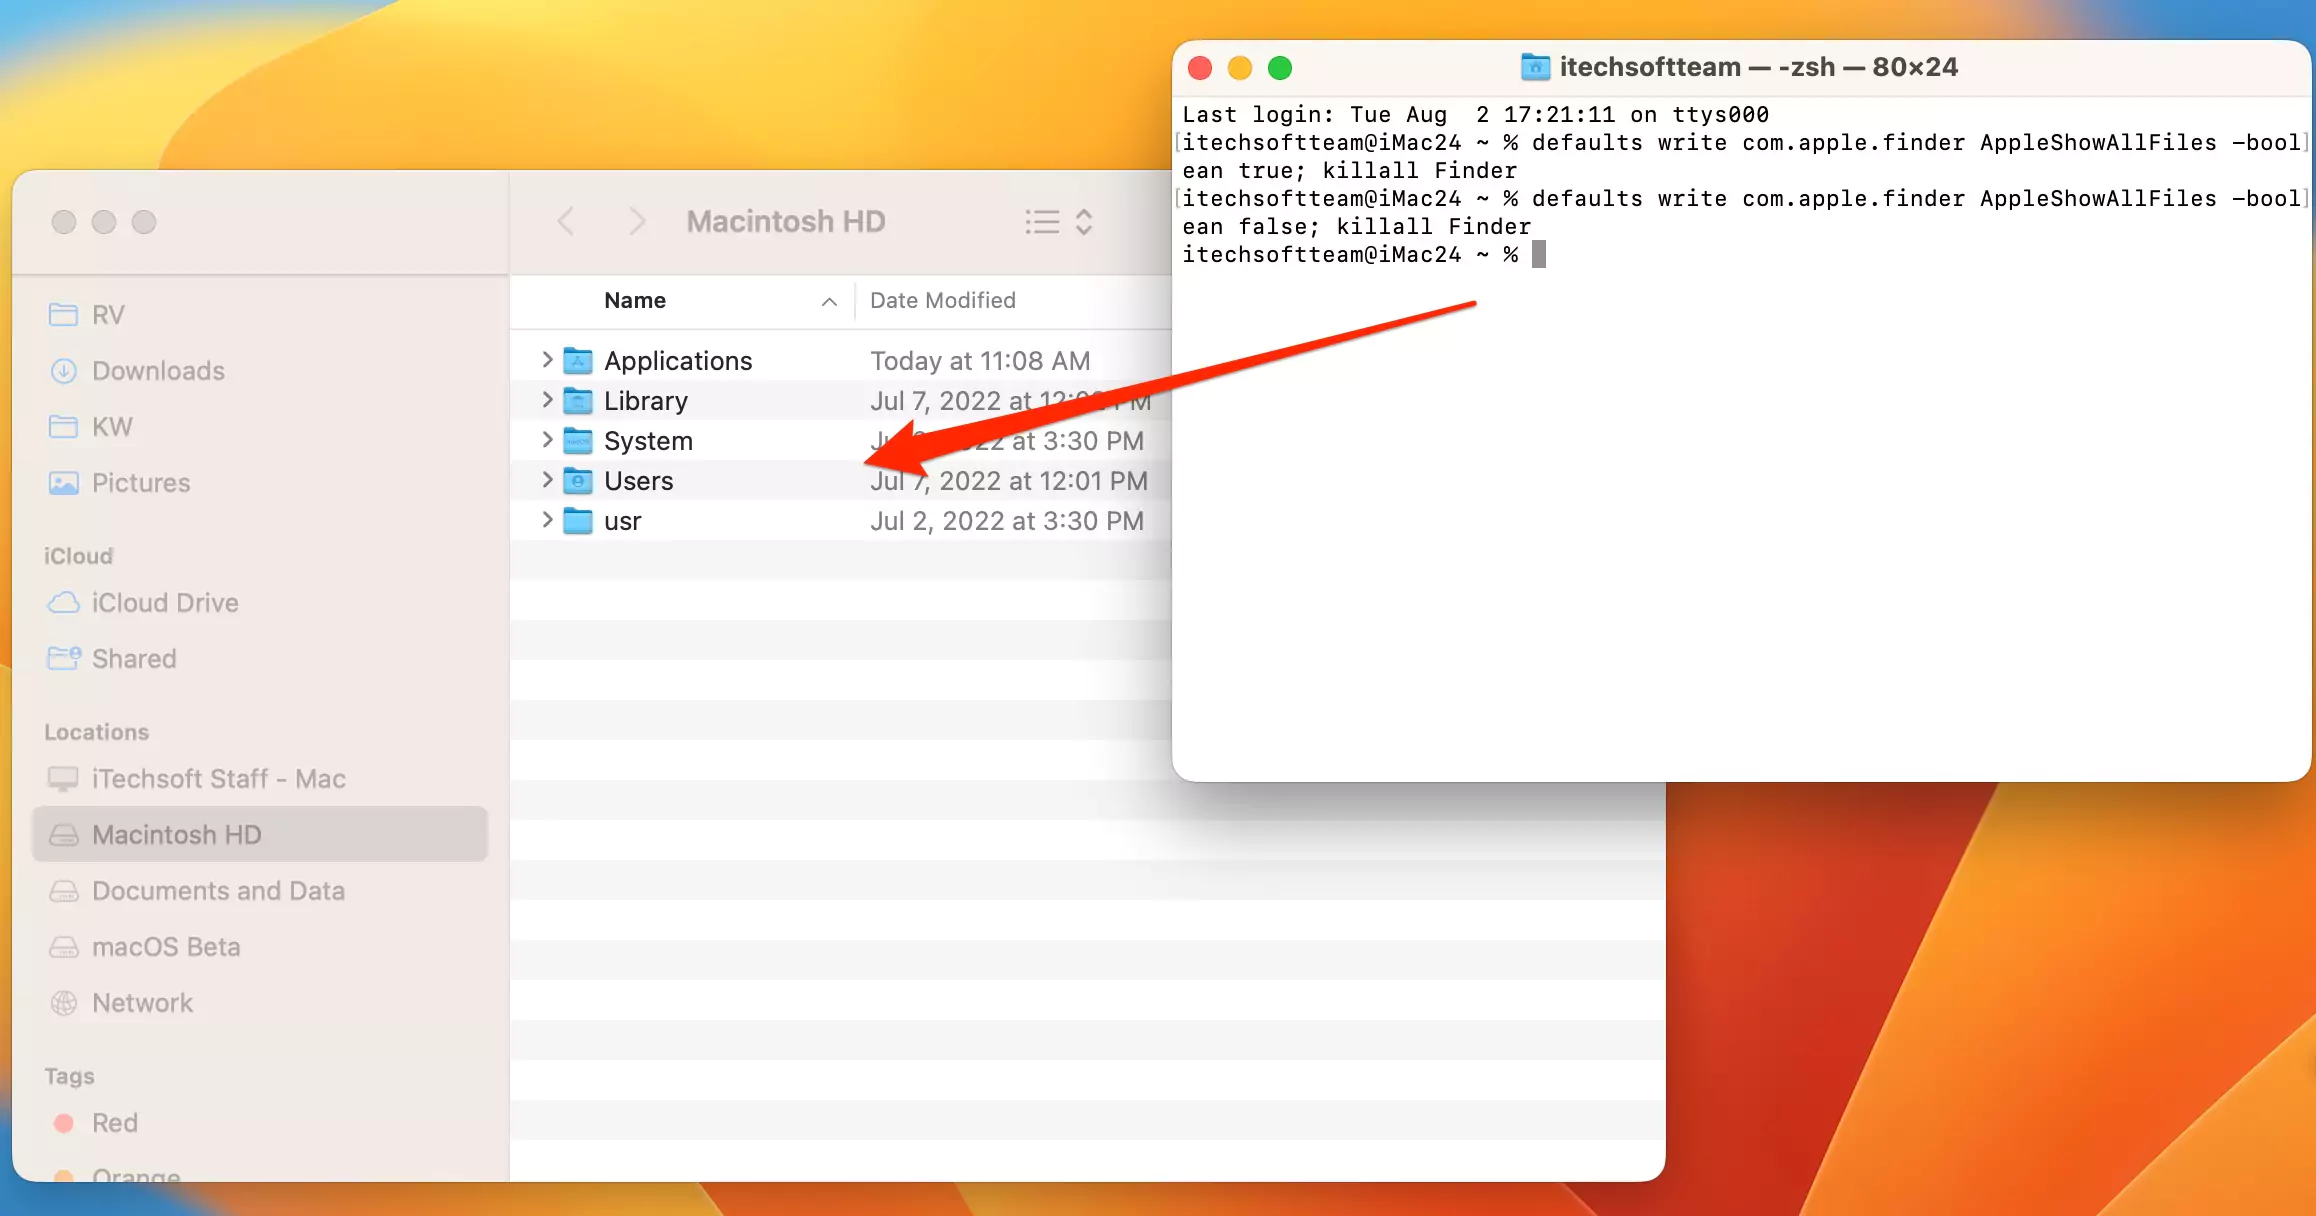The image size is (2316, 1216).
Task: Click the Documents and Data drive icon
Action: click(64, 891)
